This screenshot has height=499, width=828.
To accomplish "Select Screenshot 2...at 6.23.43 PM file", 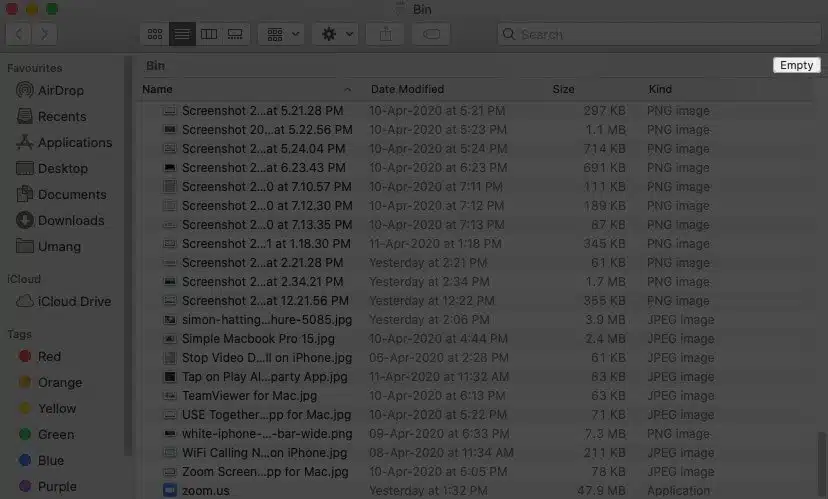I will [264, 168].
